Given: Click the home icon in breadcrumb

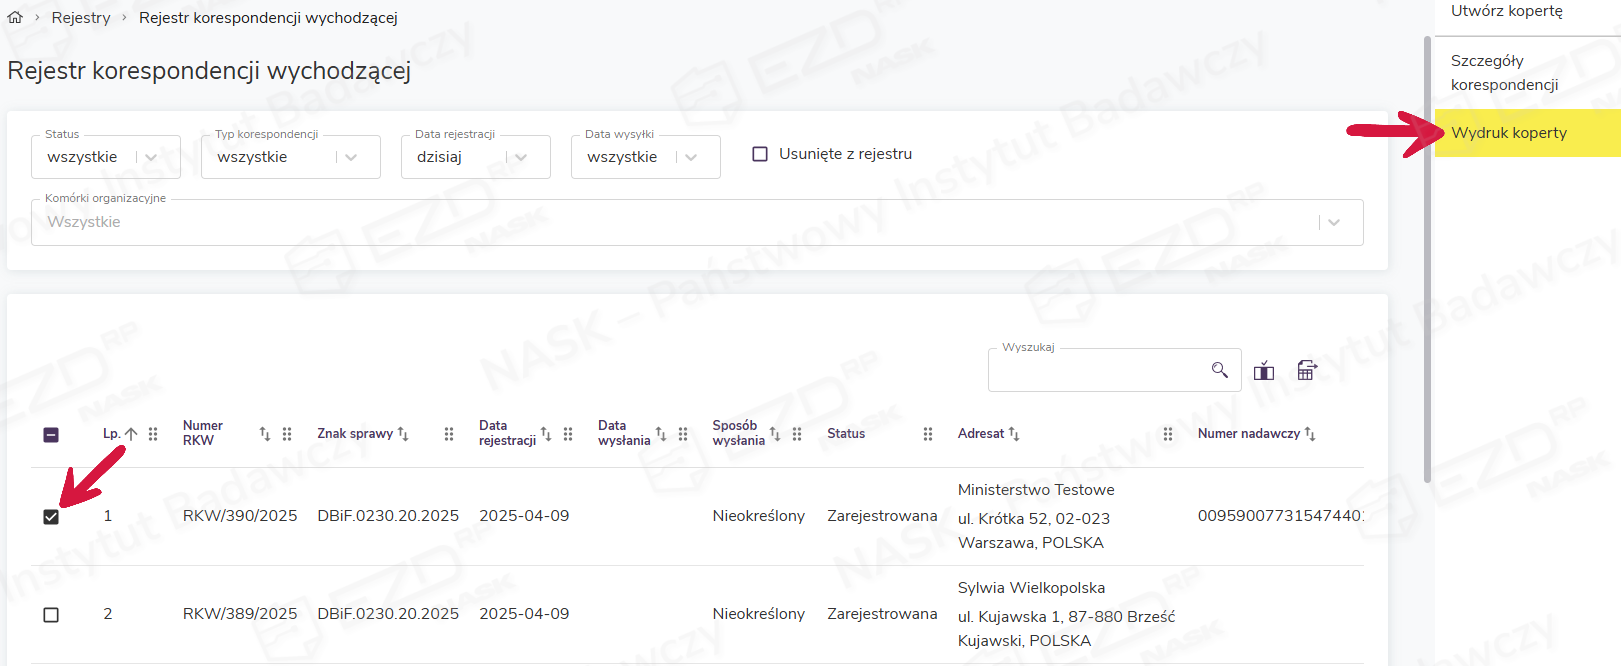Looking at the screenshot, I should pyautogui.click(x=15, y=18).
